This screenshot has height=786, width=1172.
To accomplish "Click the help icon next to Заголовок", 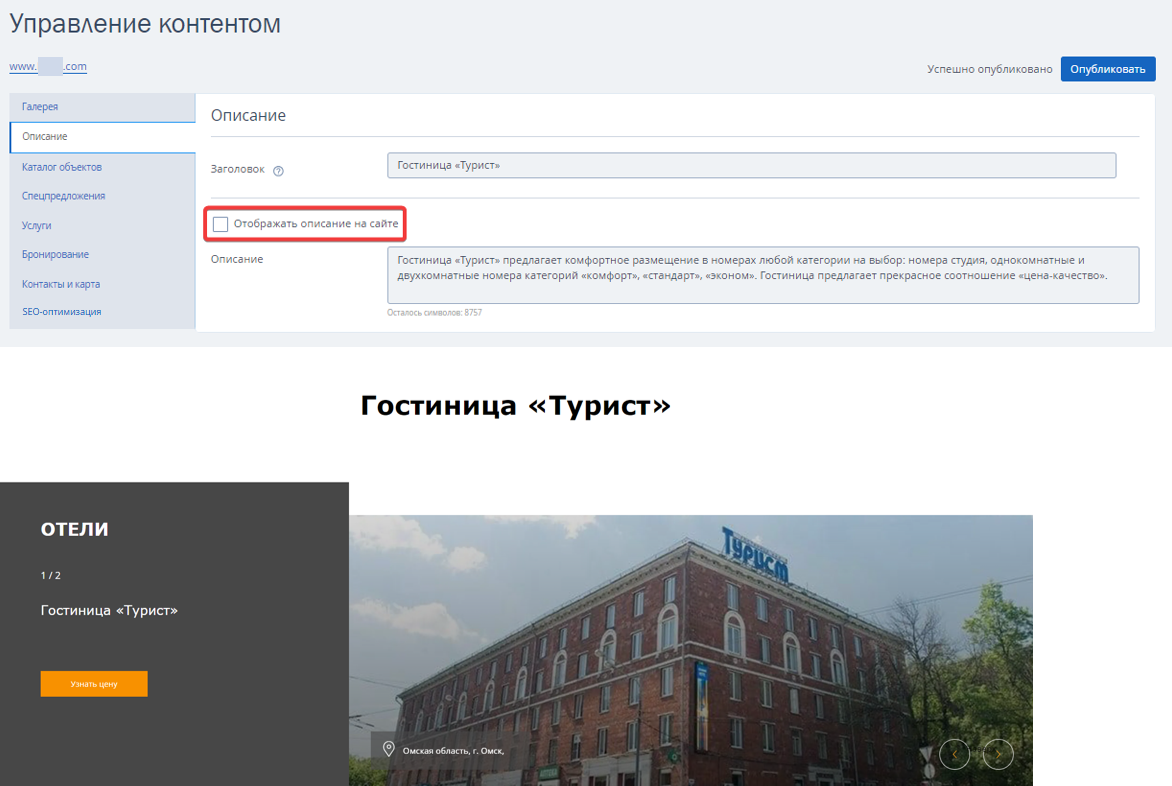I will [x=278, y=170].
